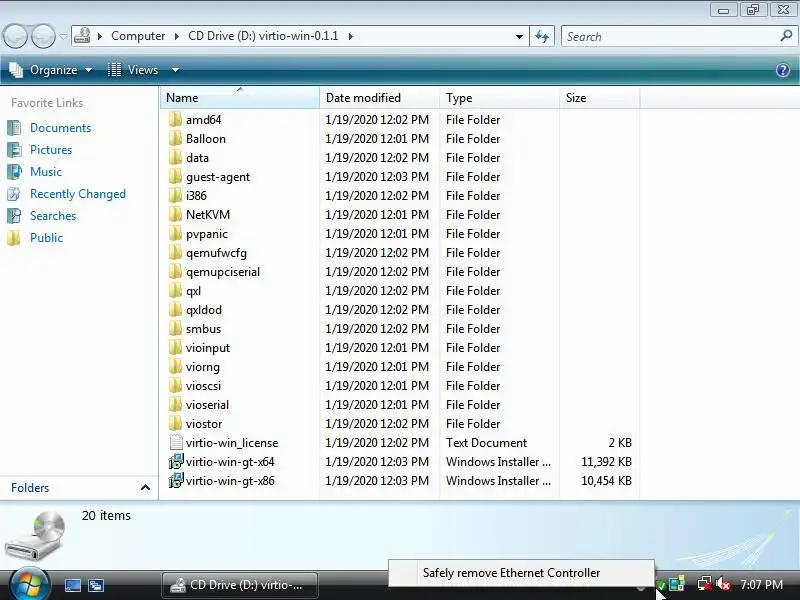
Task: Open the recent pages dropdown arrow
Action: point(63,36)
